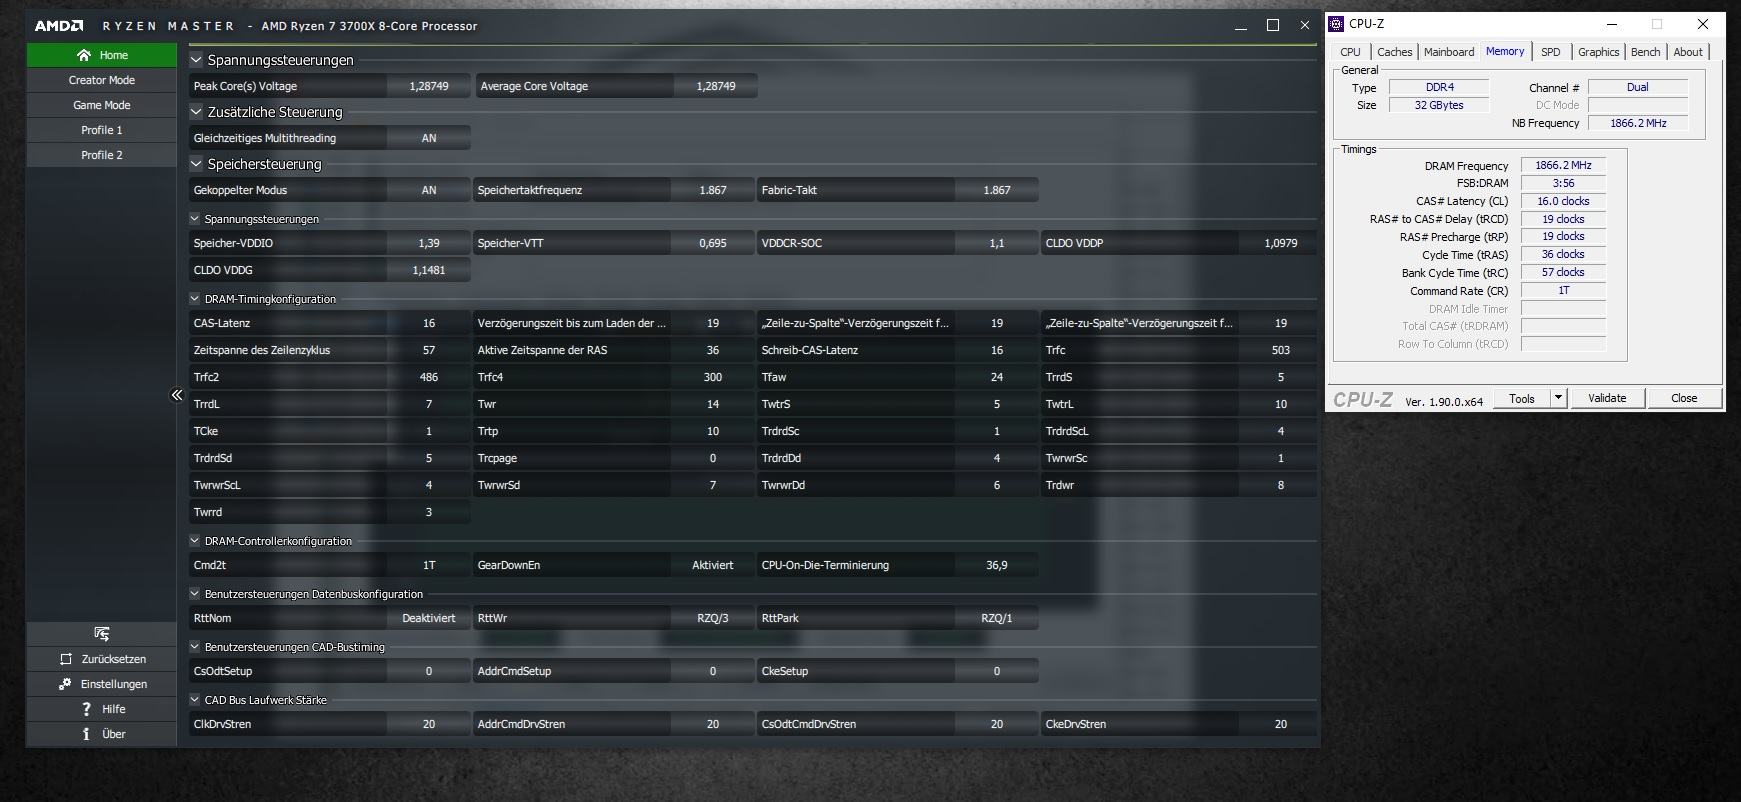This screenshot has height=802, width=1741.
Task: Click Peak Core(s) Voltage value 1,28749
Action: [x=429, y=86]
